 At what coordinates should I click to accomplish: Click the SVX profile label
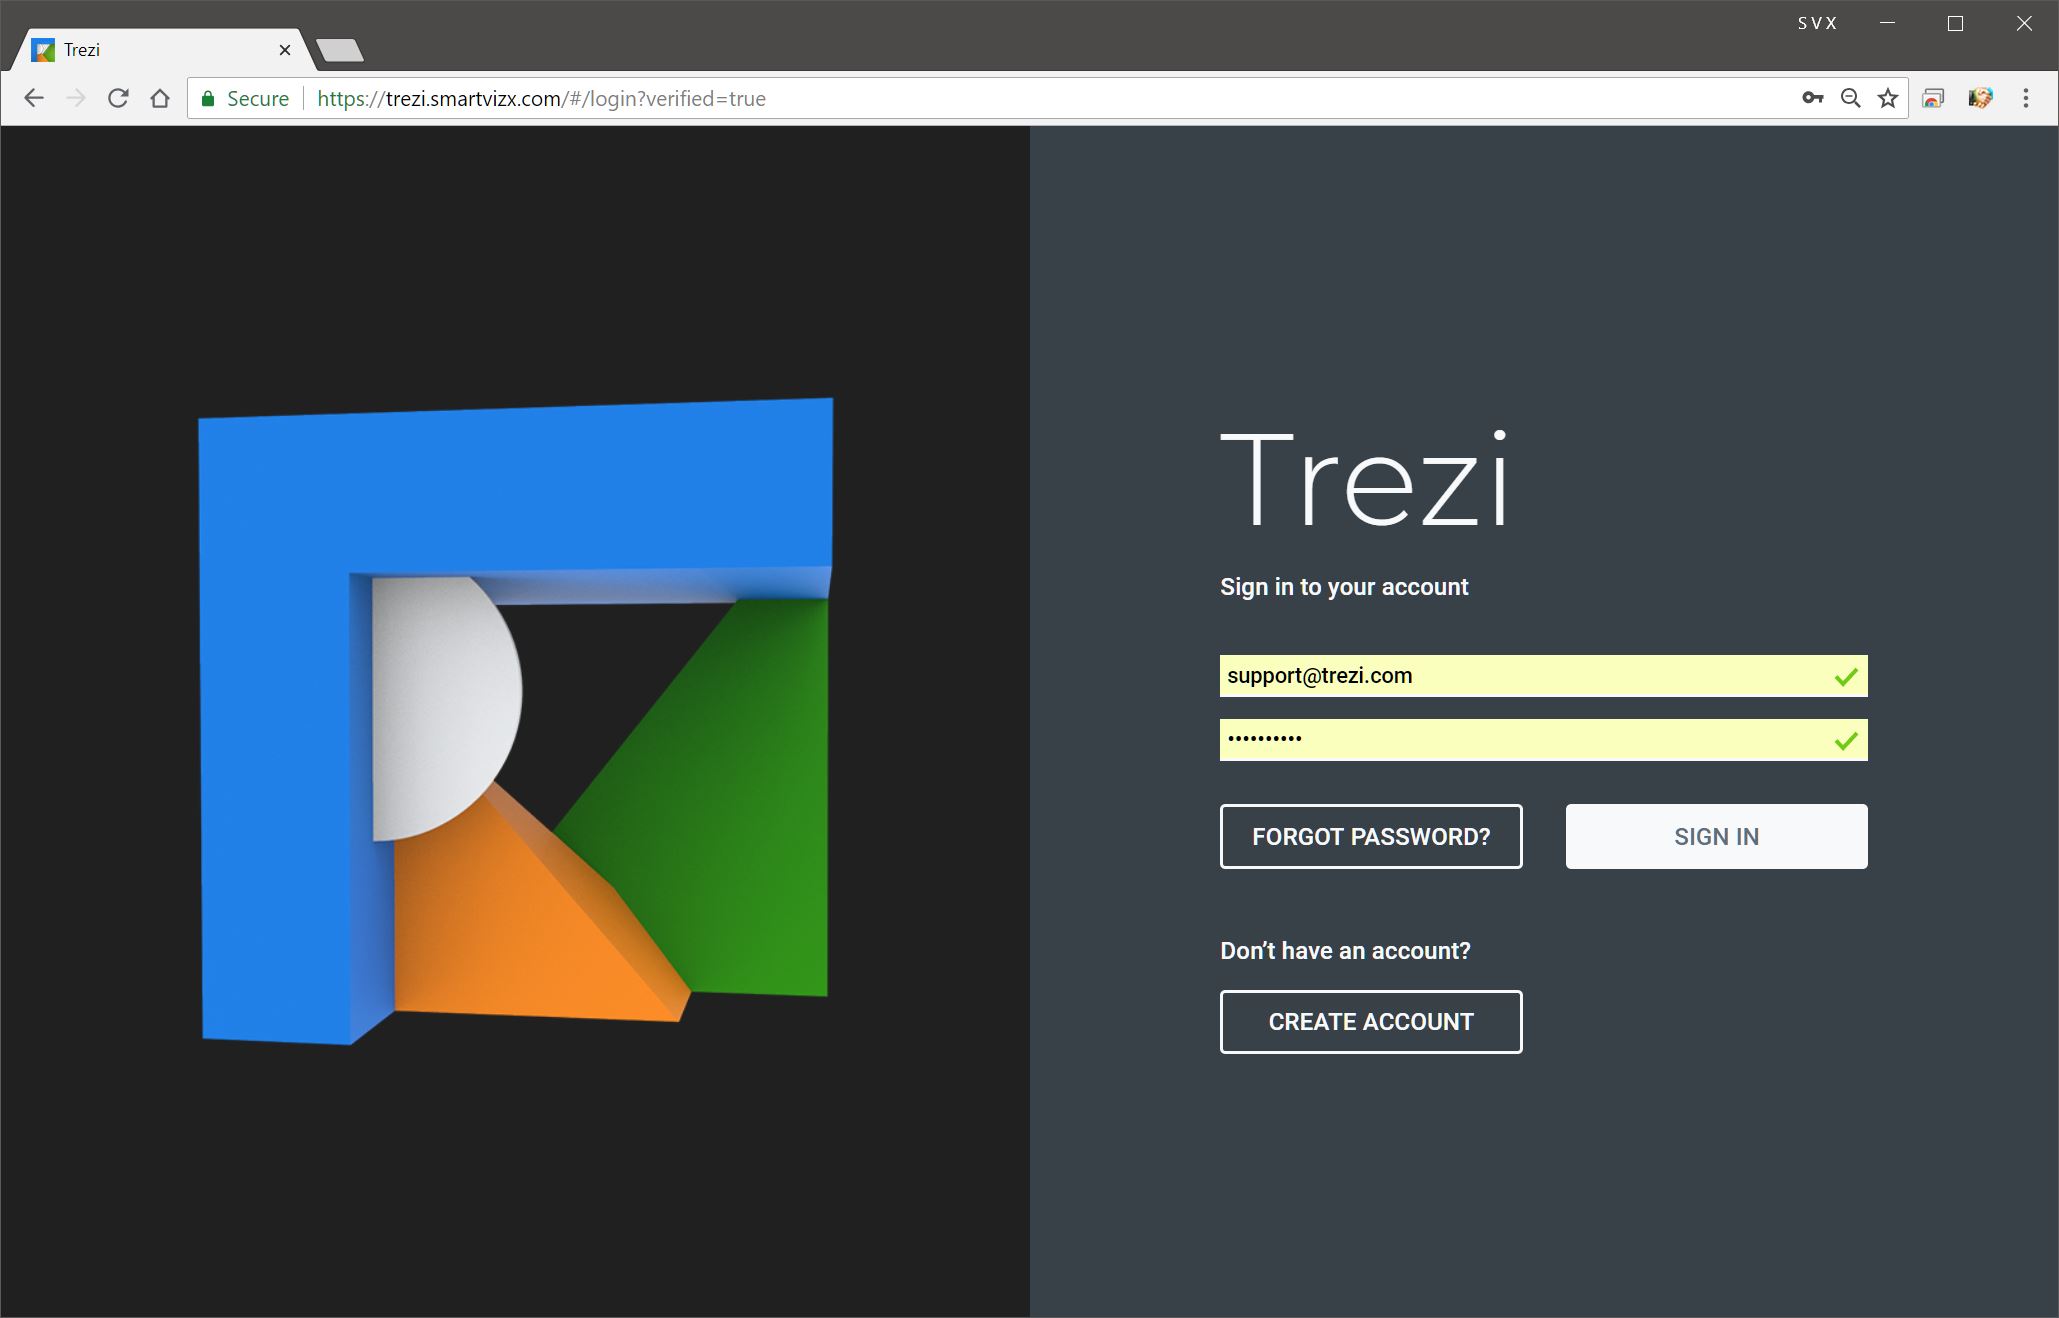tap(1817, 23)
